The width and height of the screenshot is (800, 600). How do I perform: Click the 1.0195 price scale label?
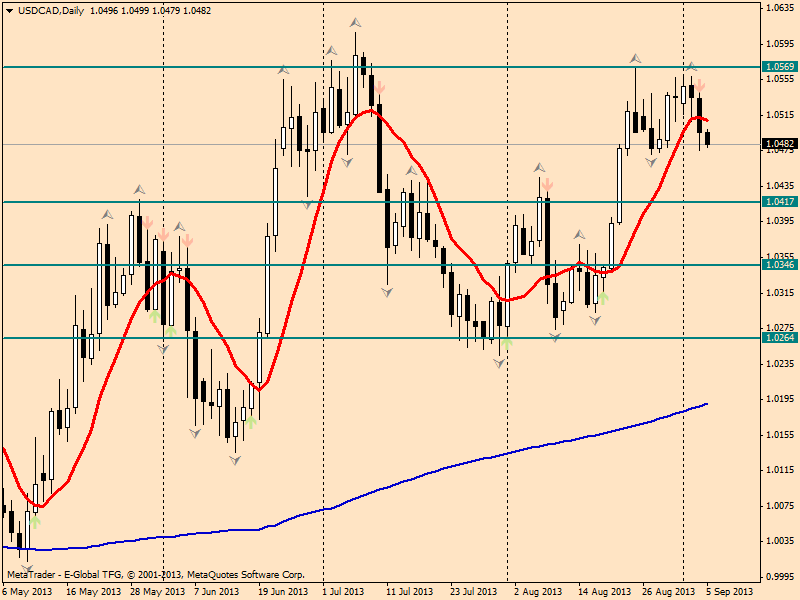pyautogui.click(x=780, y=399)
